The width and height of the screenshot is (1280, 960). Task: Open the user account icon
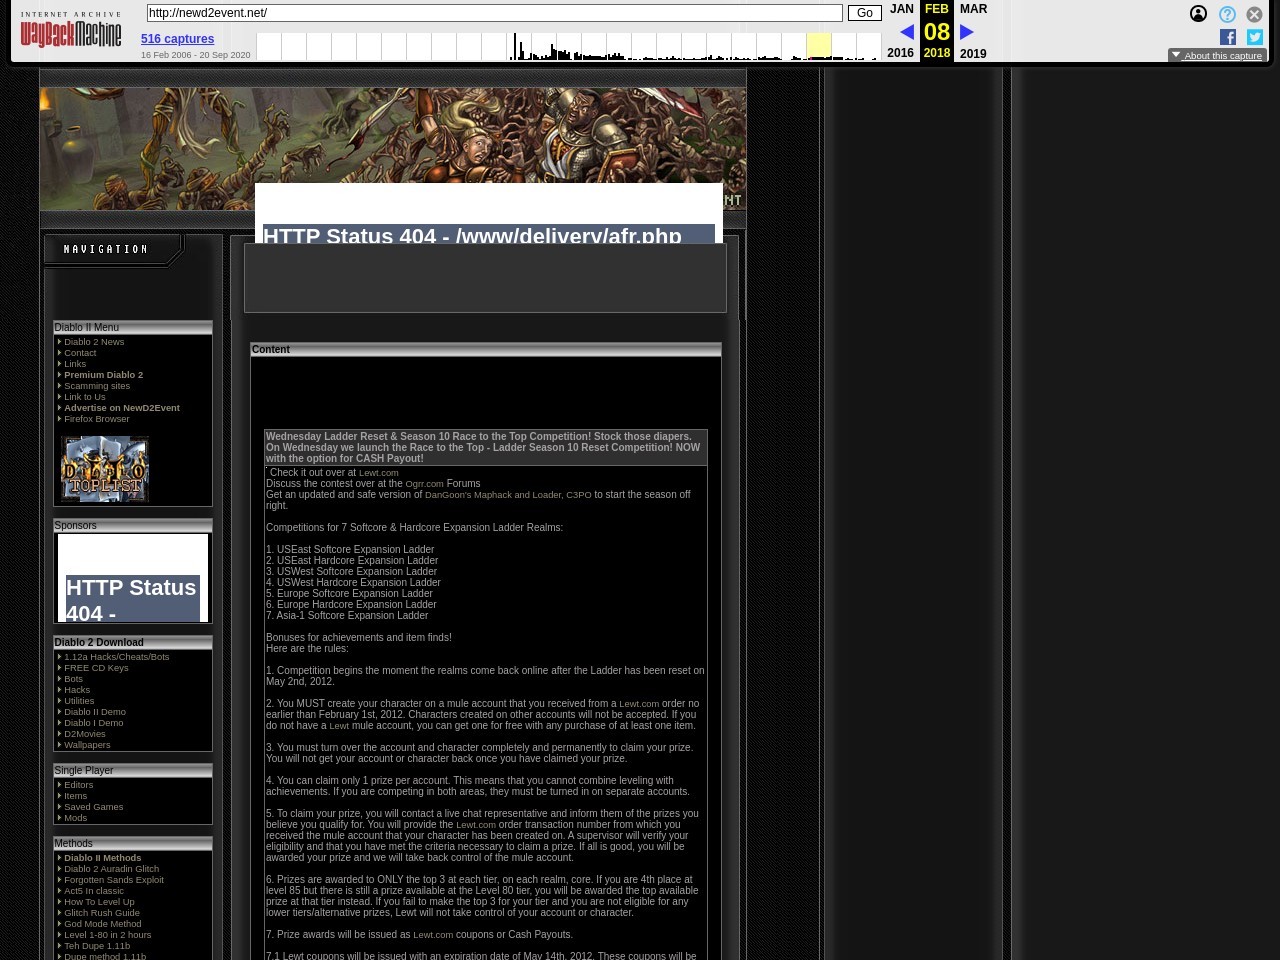(1198, 14)
